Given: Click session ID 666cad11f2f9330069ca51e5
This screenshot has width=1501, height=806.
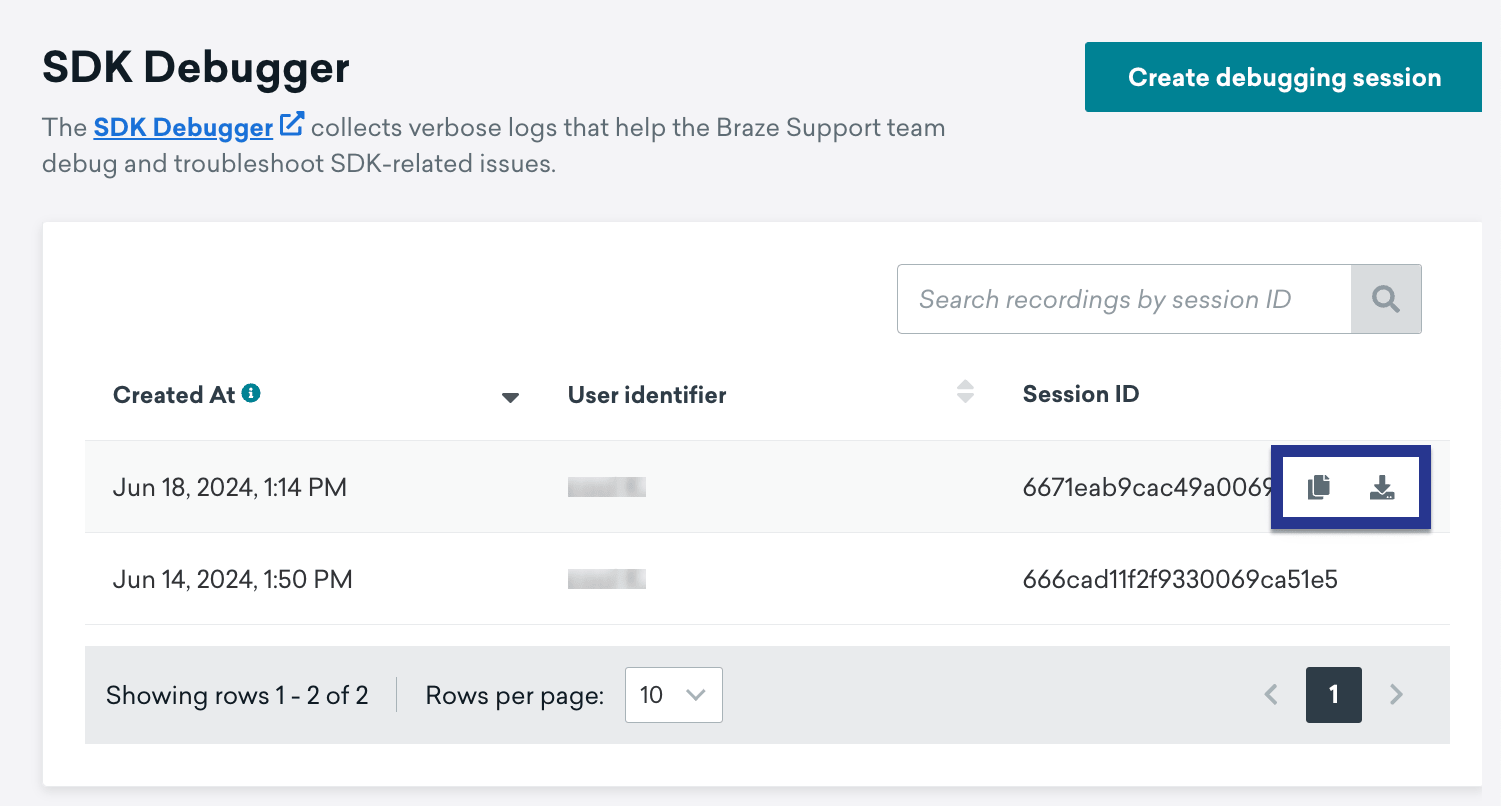Looking at the screenshot, I should (x=1180, y=579).
